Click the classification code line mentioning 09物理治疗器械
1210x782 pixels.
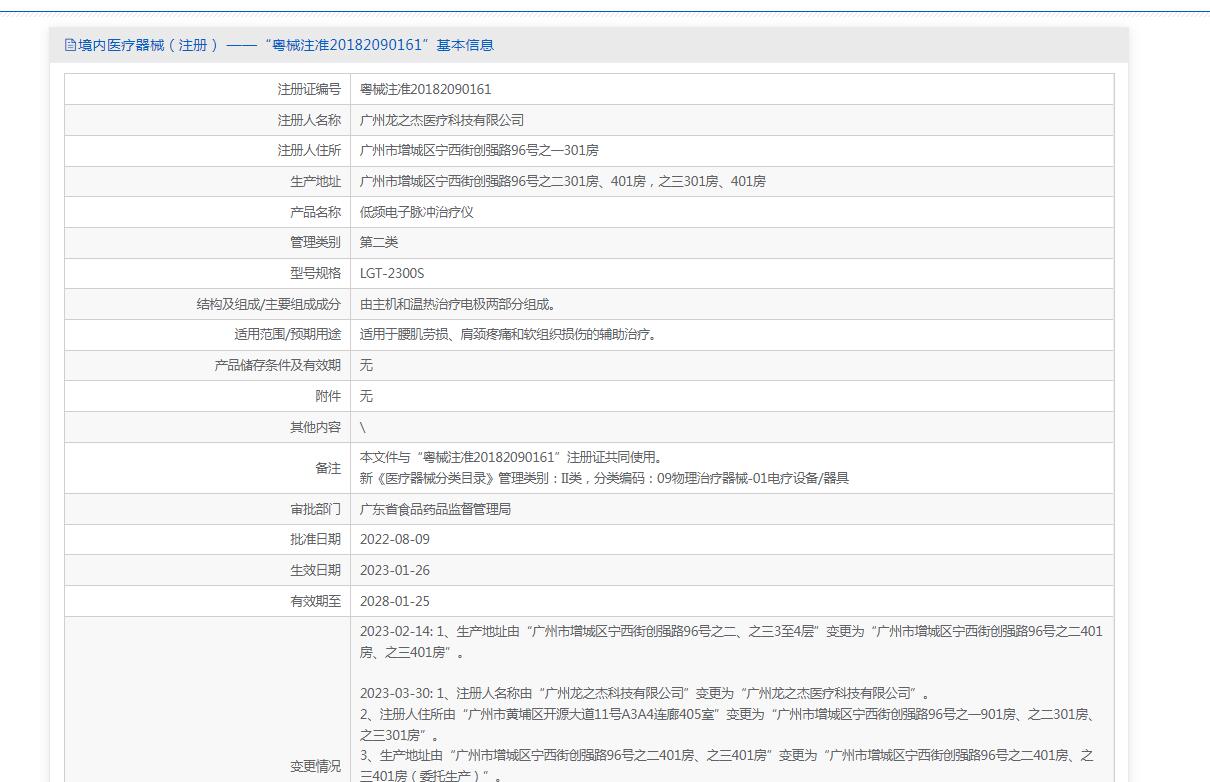click(604, 479)
